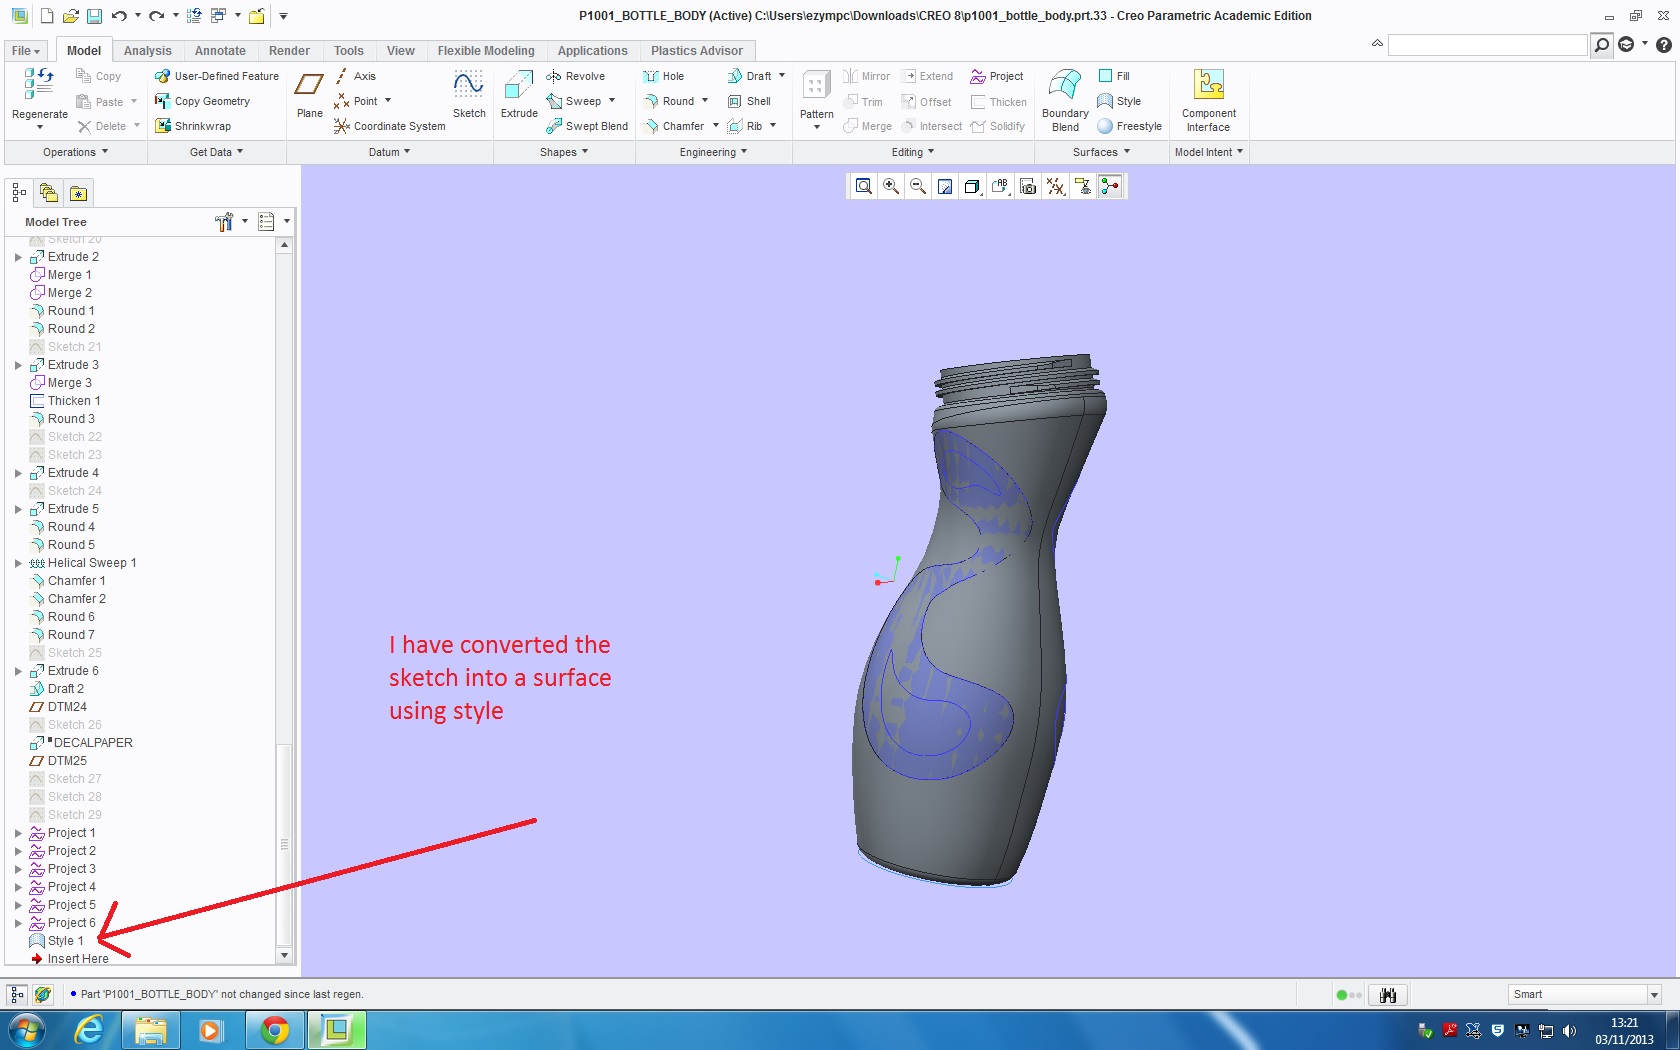1680x1050 pixels.
Task: Open the display style dropdown
Action: tap(972, 186)
